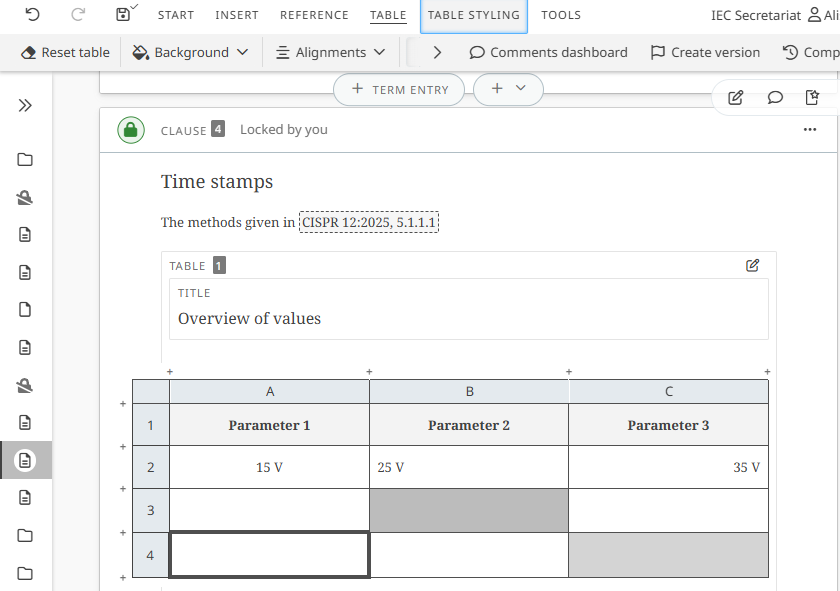Click the starred note icon in floating toolbar
The height and width of the screenshot is (591, 840).
click(x=812, y=98)
